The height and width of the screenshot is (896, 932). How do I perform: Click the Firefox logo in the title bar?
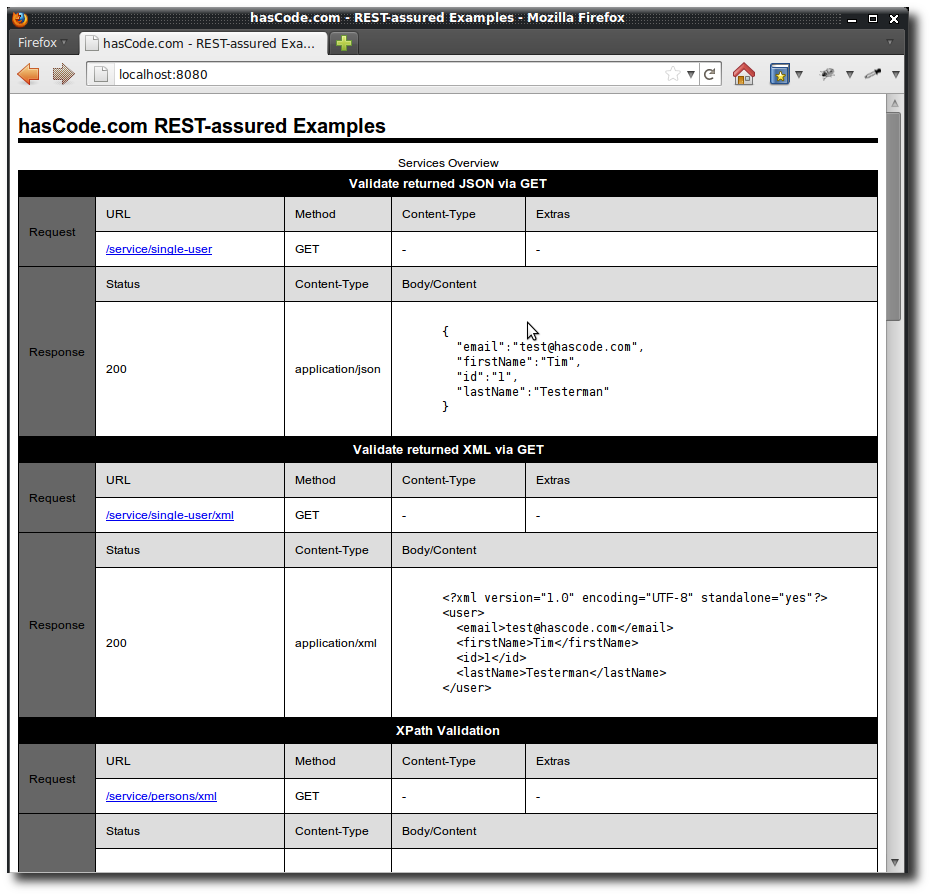coord(18,17)
